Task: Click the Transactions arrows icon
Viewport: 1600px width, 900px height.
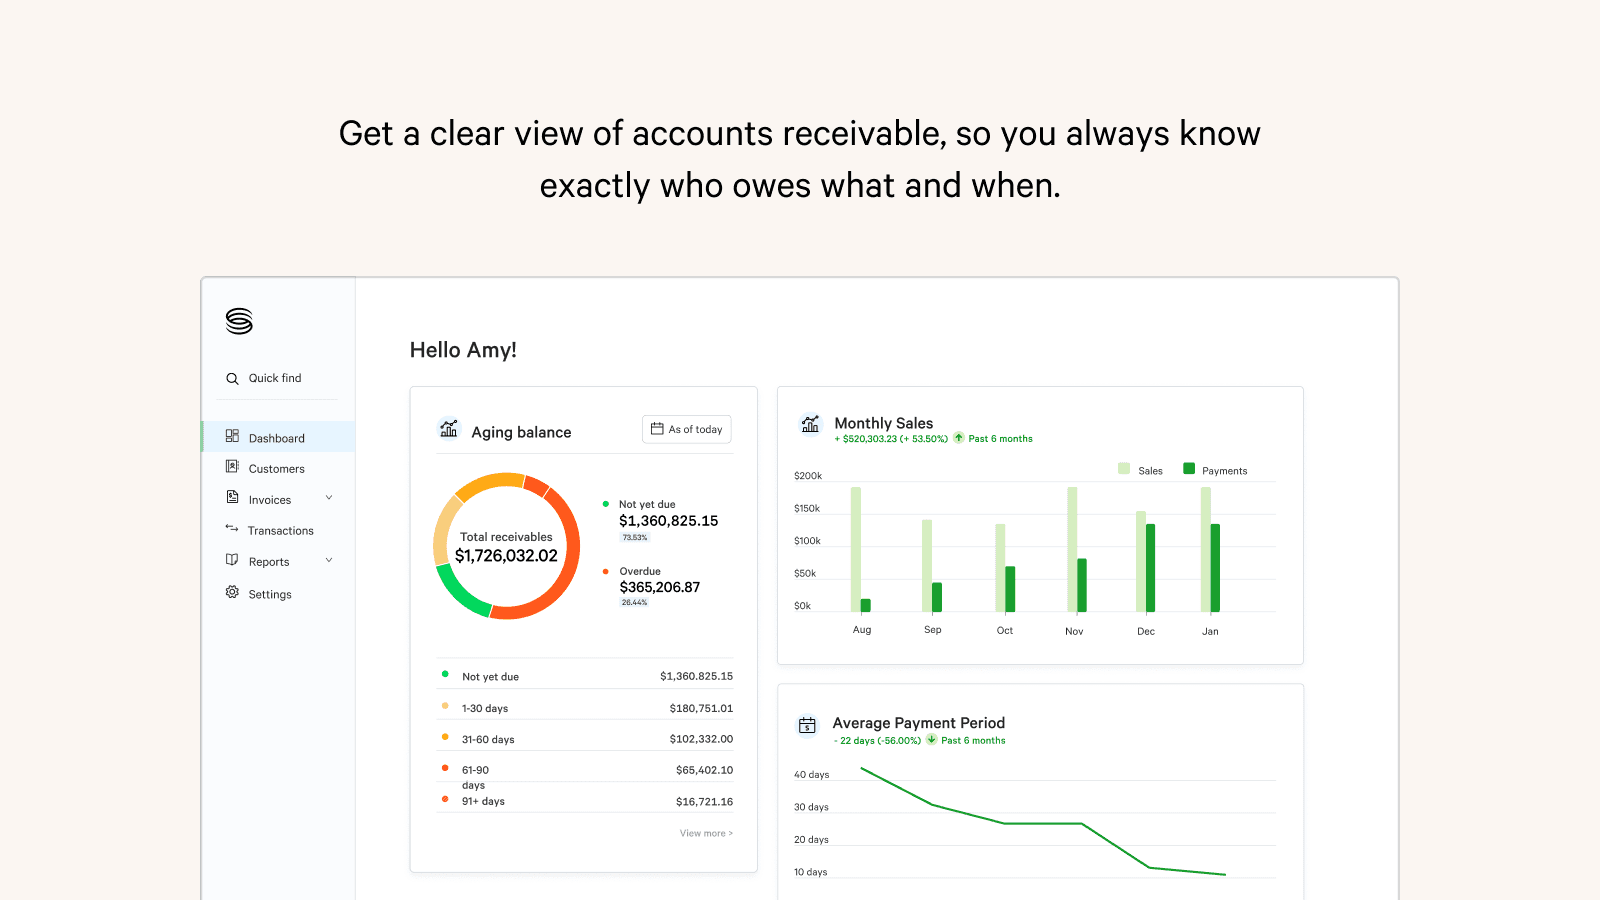Action: click(x=231, y=530)
